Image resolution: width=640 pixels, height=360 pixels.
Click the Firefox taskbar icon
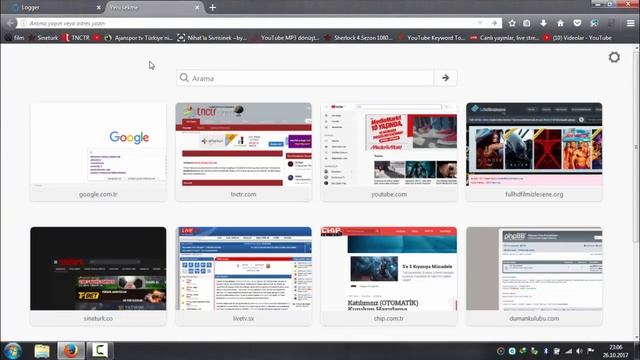pyautogui.click(x=71, y=351)
